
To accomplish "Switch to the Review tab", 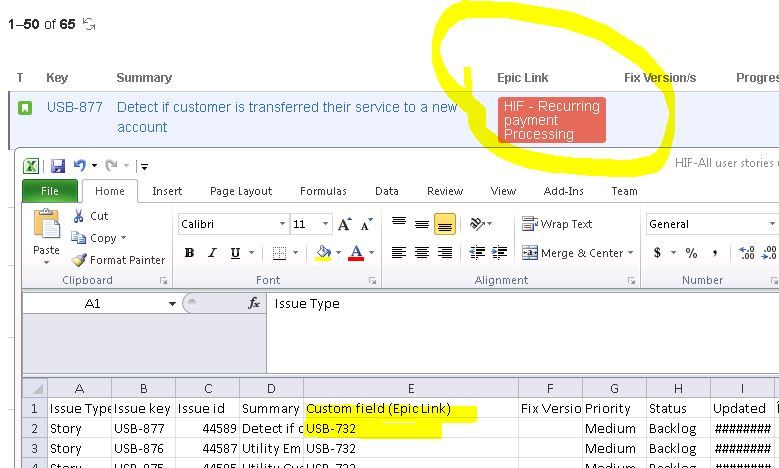I will point(445,191).
